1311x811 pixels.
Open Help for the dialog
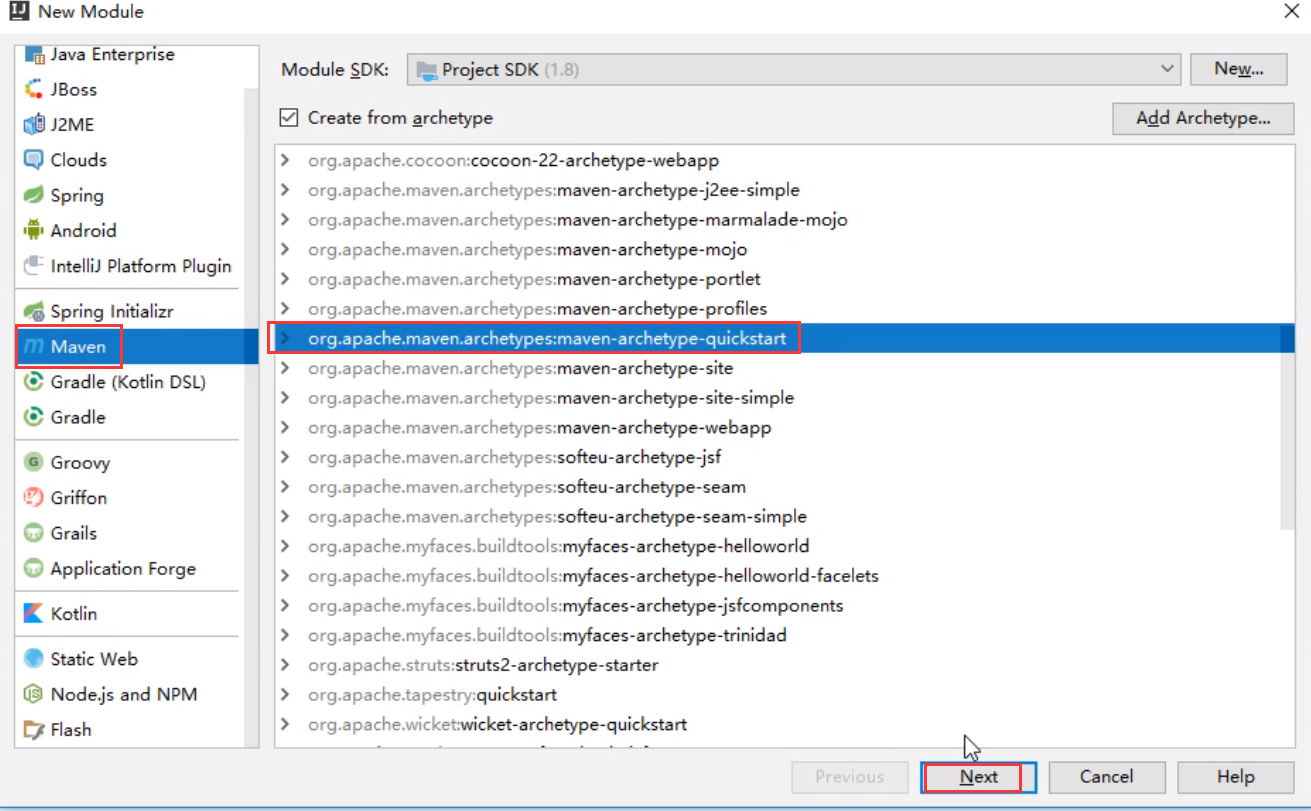[1235, 777]
